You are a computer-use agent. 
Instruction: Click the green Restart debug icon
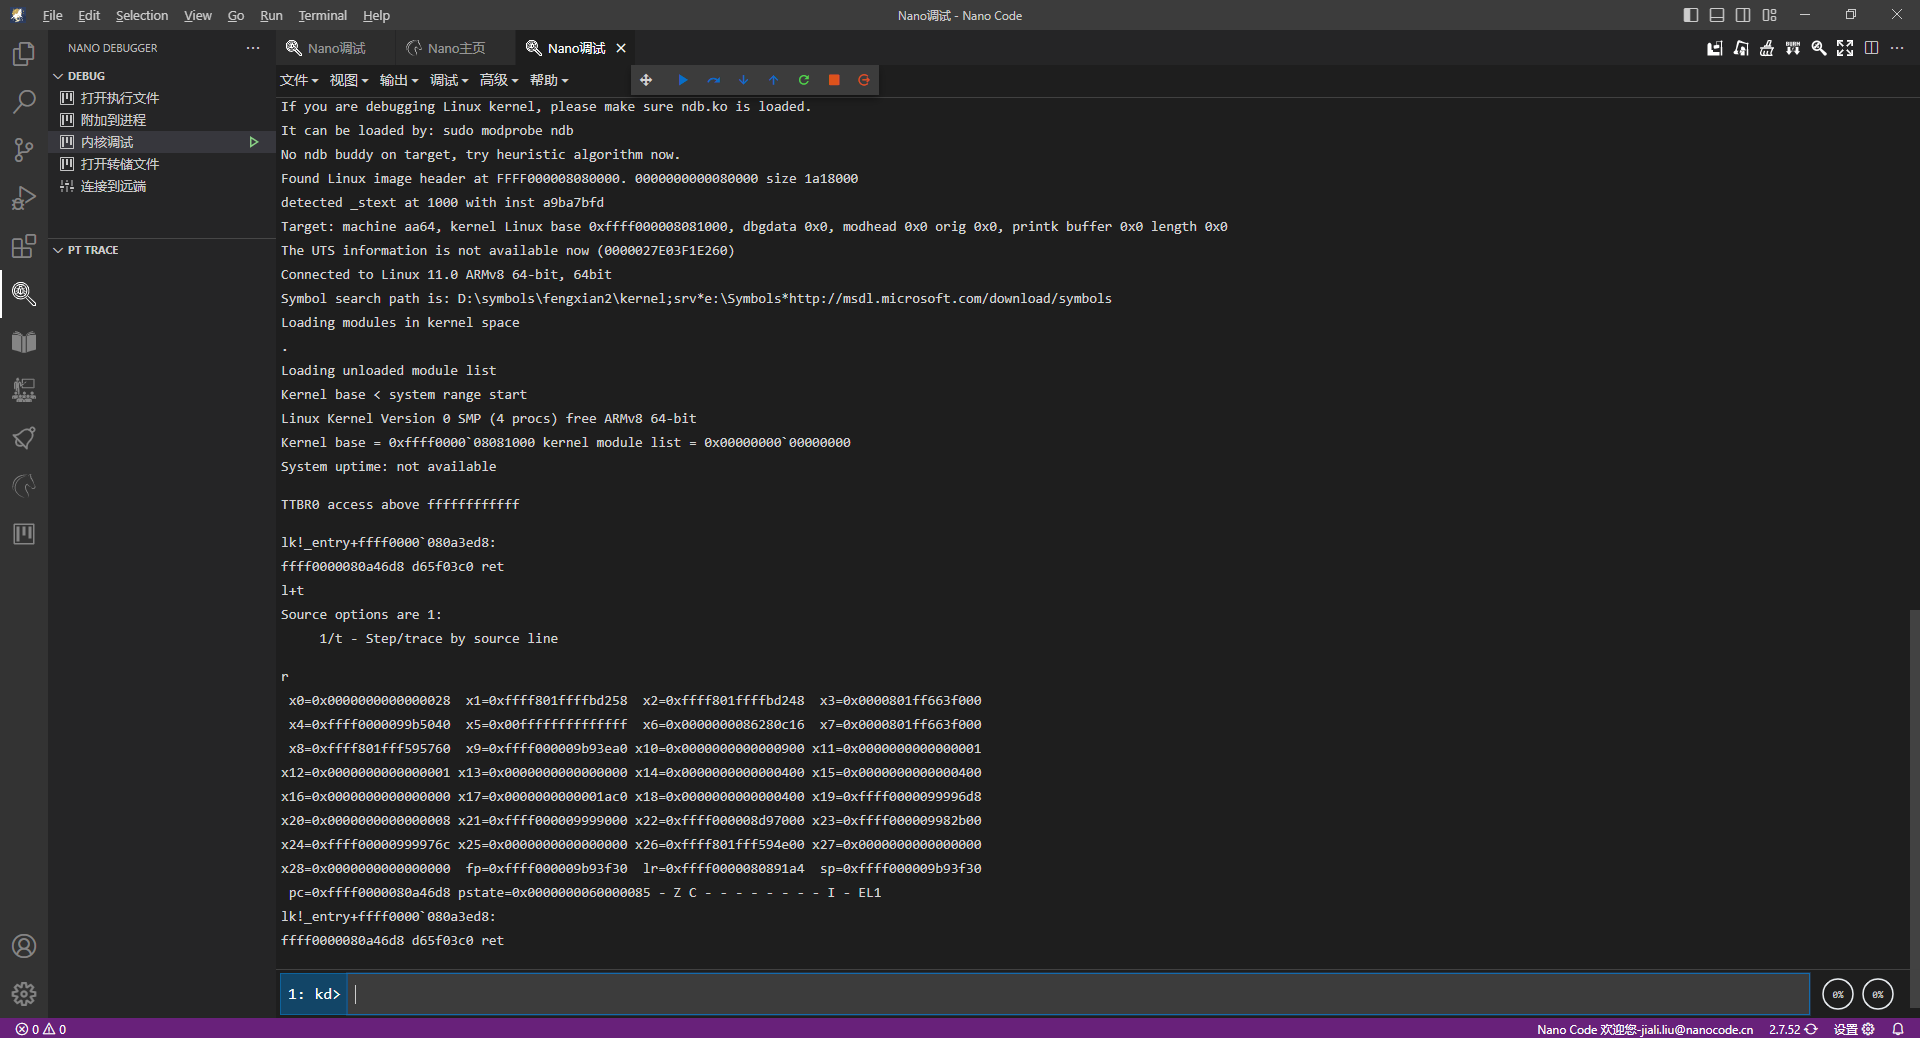[803, 80]
